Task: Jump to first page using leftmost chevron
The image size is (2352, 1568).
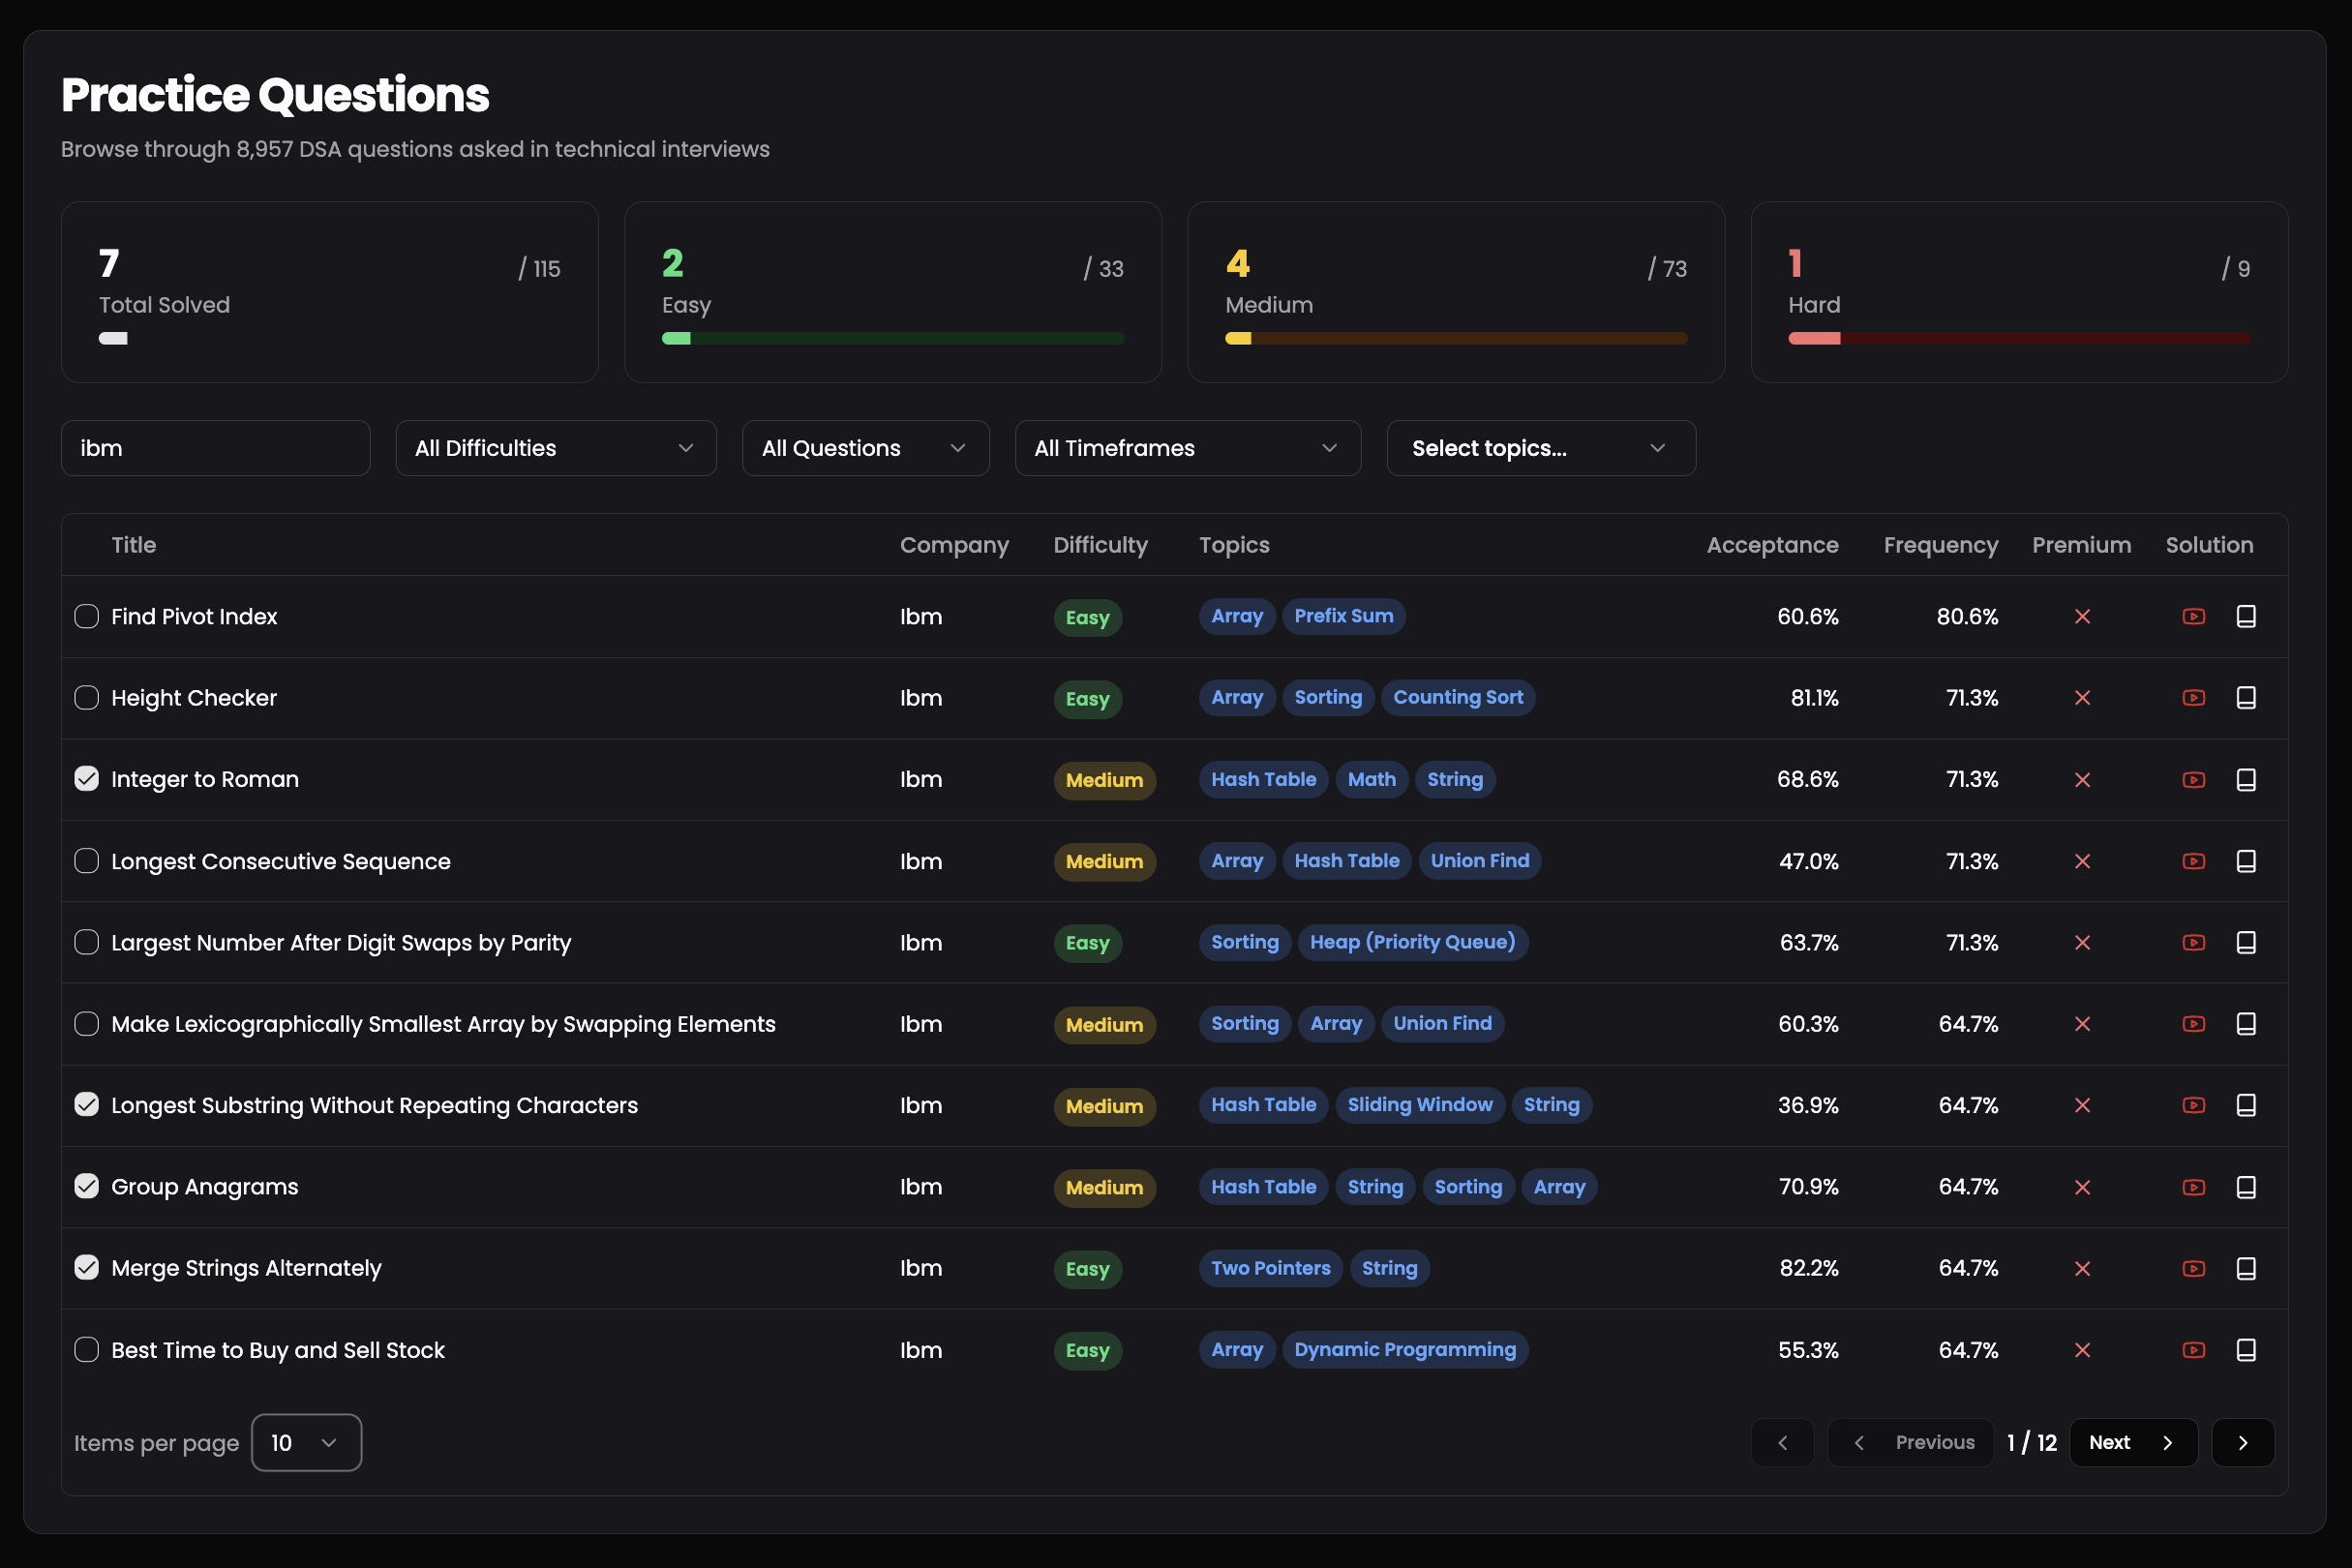Action: 1782,1443
